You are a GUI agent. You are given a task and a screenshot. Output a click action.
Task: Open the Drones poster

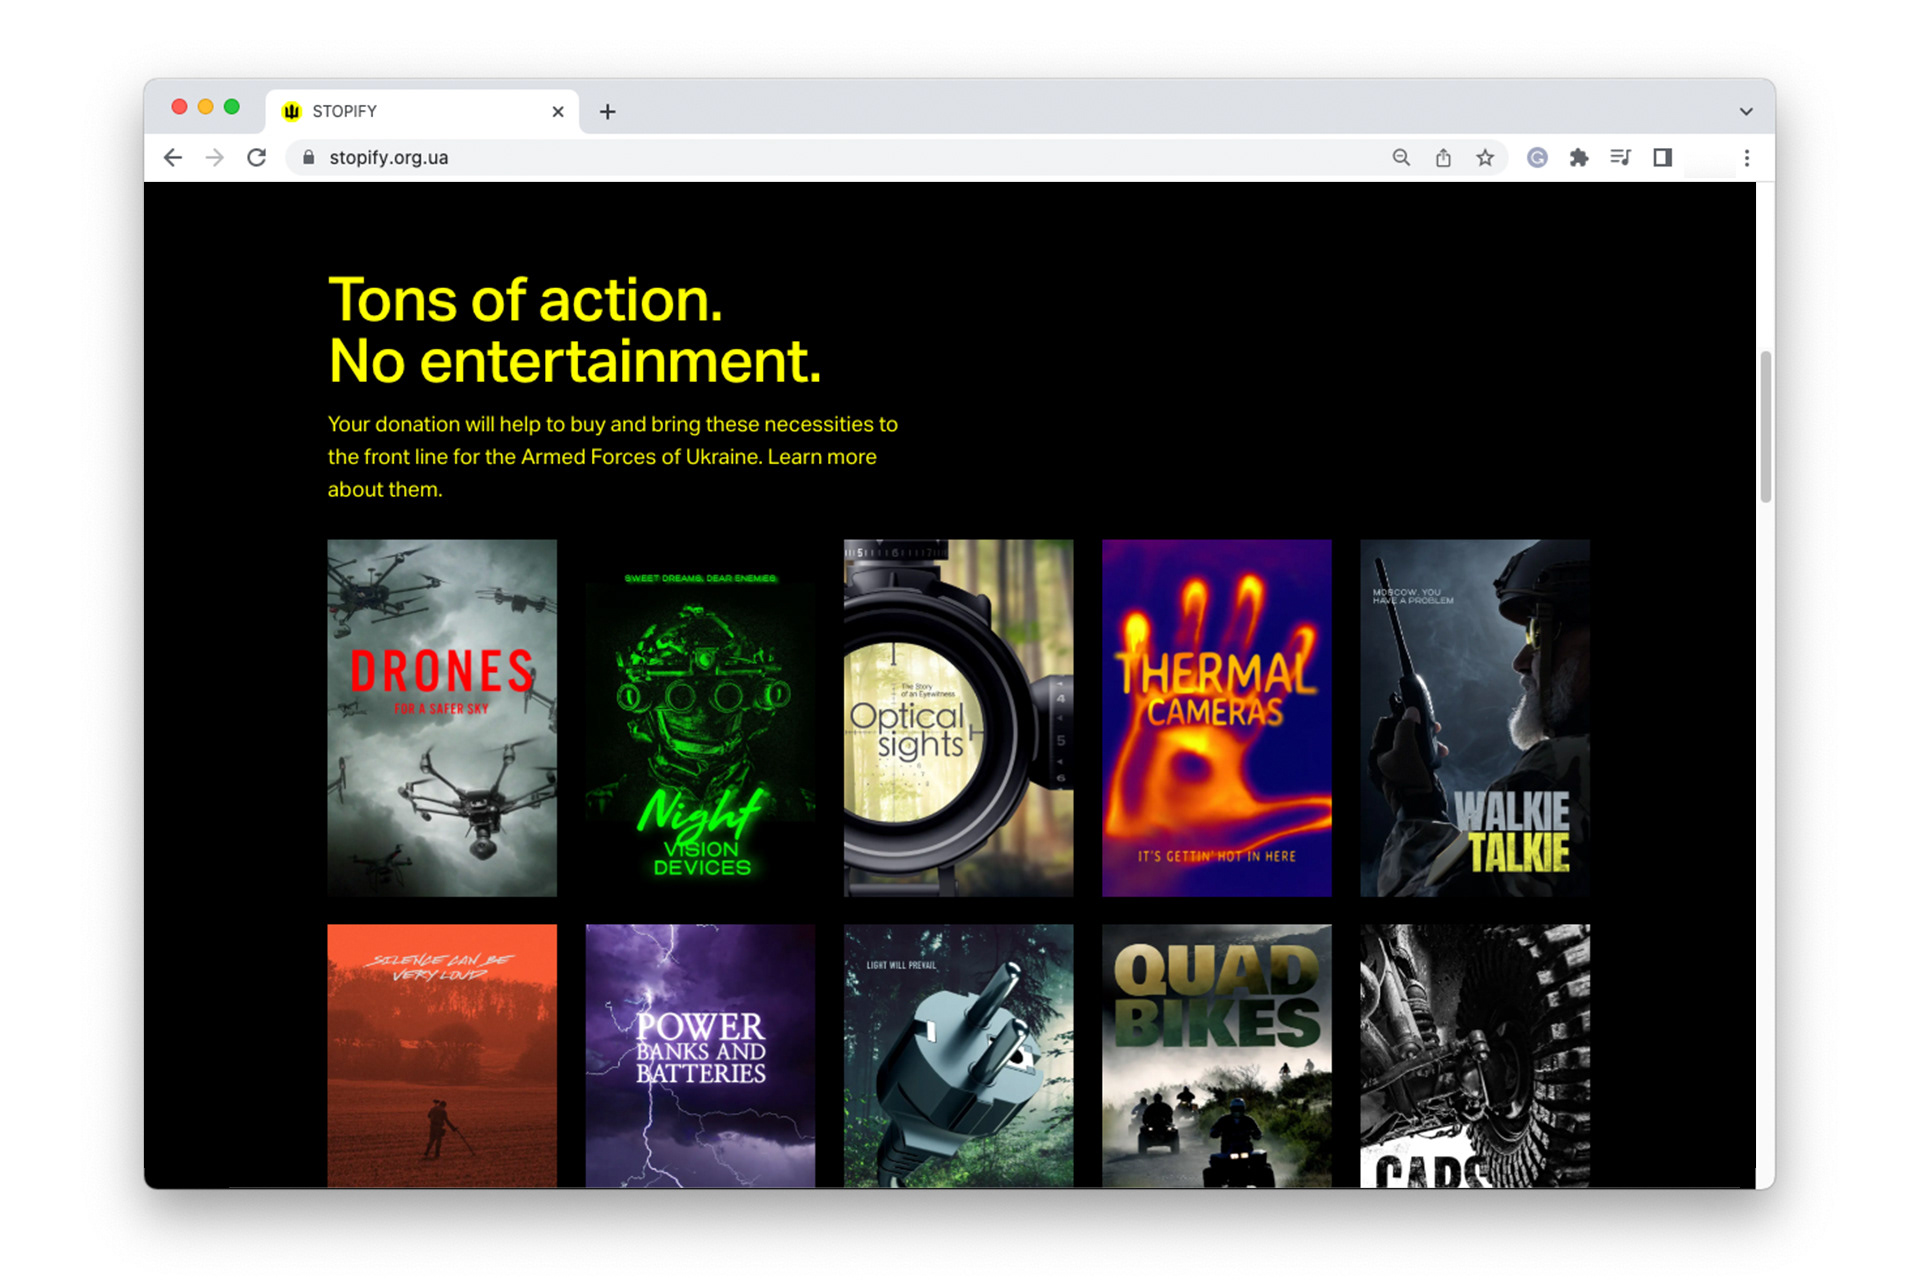coord(442,718)
